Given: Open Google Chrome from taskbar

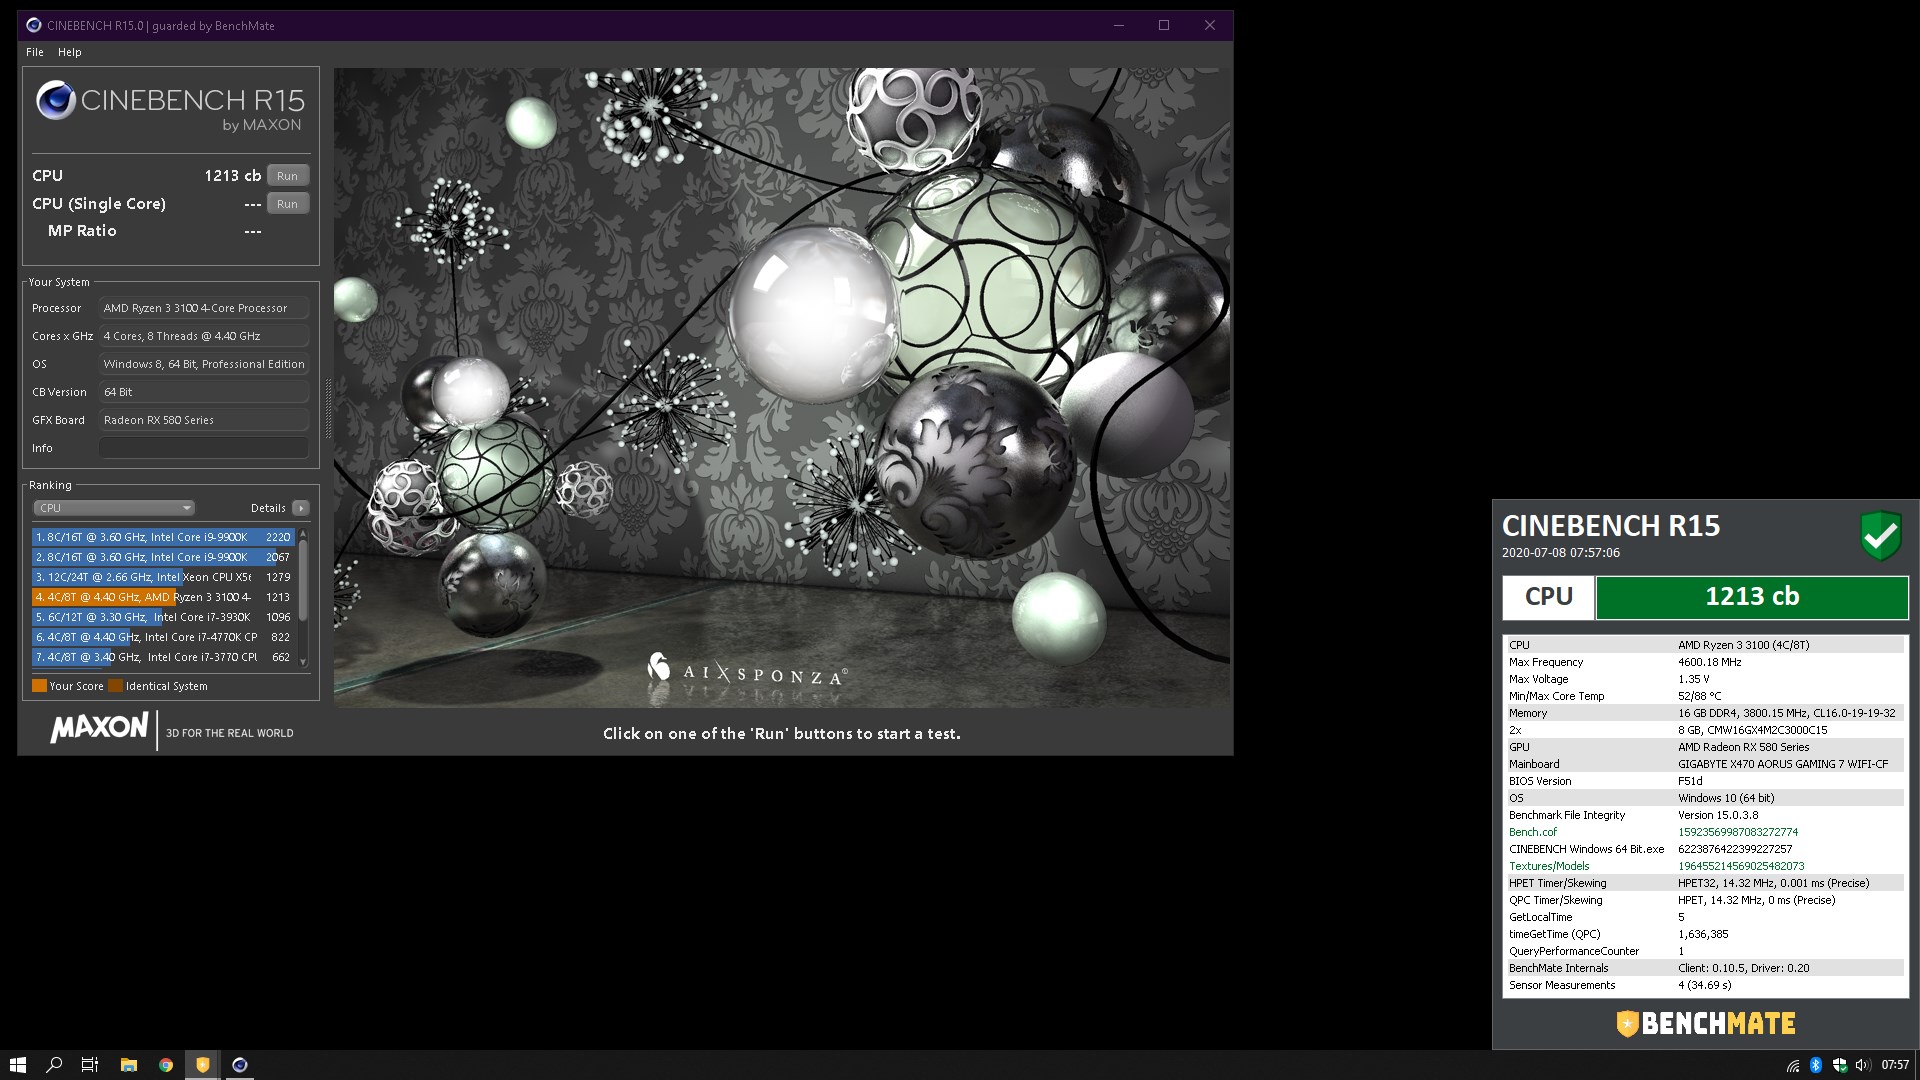Looking at the screenshot, I should click(x=165, y=1065).
